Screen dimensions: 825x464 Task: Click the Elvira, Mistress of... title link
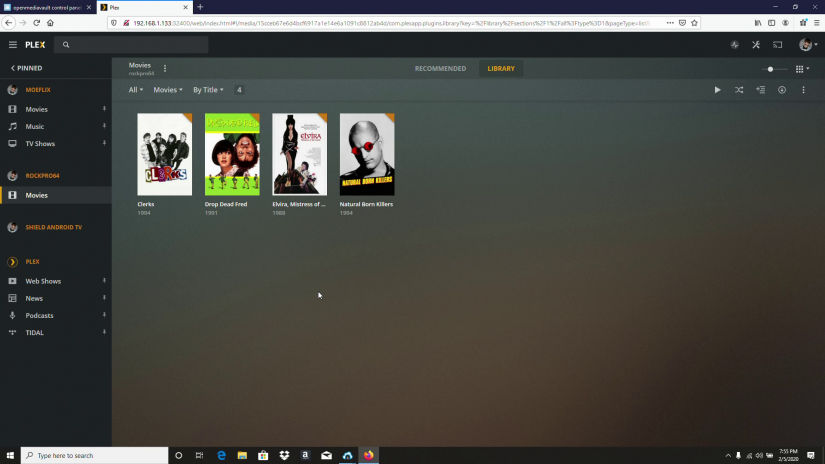pyautogui.click(x=299, y=204)
